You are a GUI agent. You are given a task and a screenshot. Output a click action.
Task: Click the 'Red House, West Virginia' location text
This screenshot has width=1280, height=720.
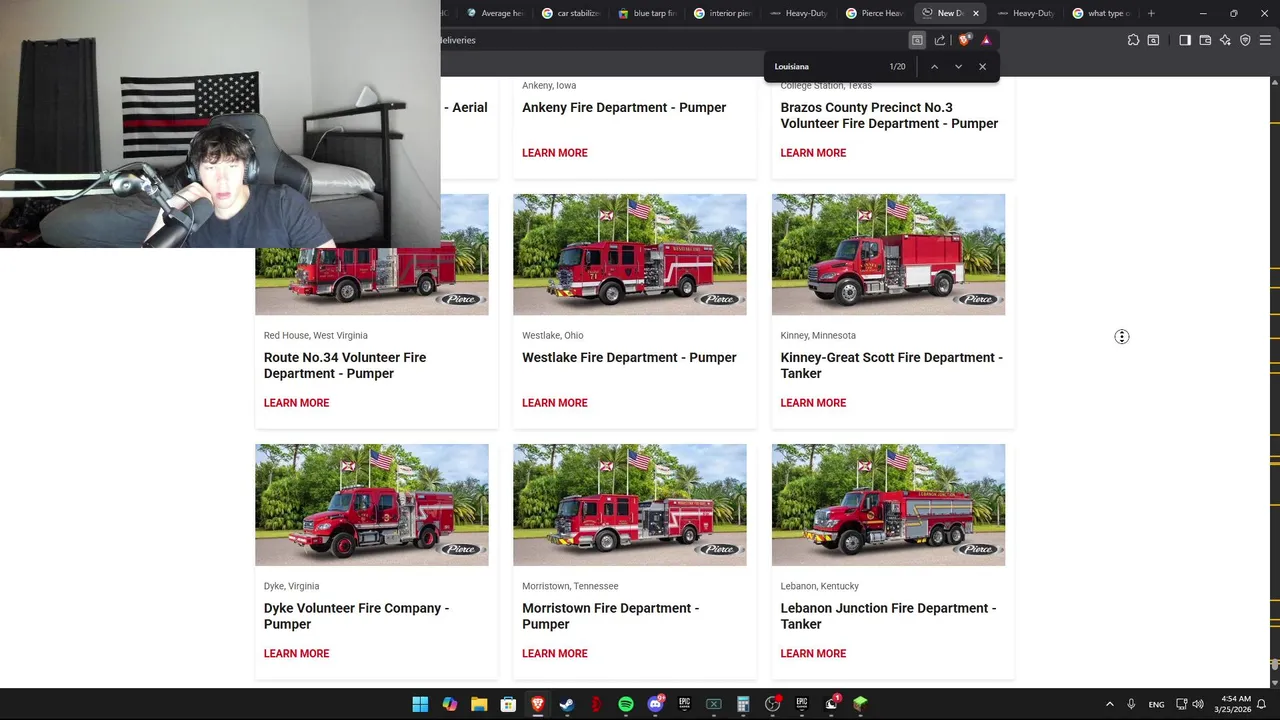(316, 336)
